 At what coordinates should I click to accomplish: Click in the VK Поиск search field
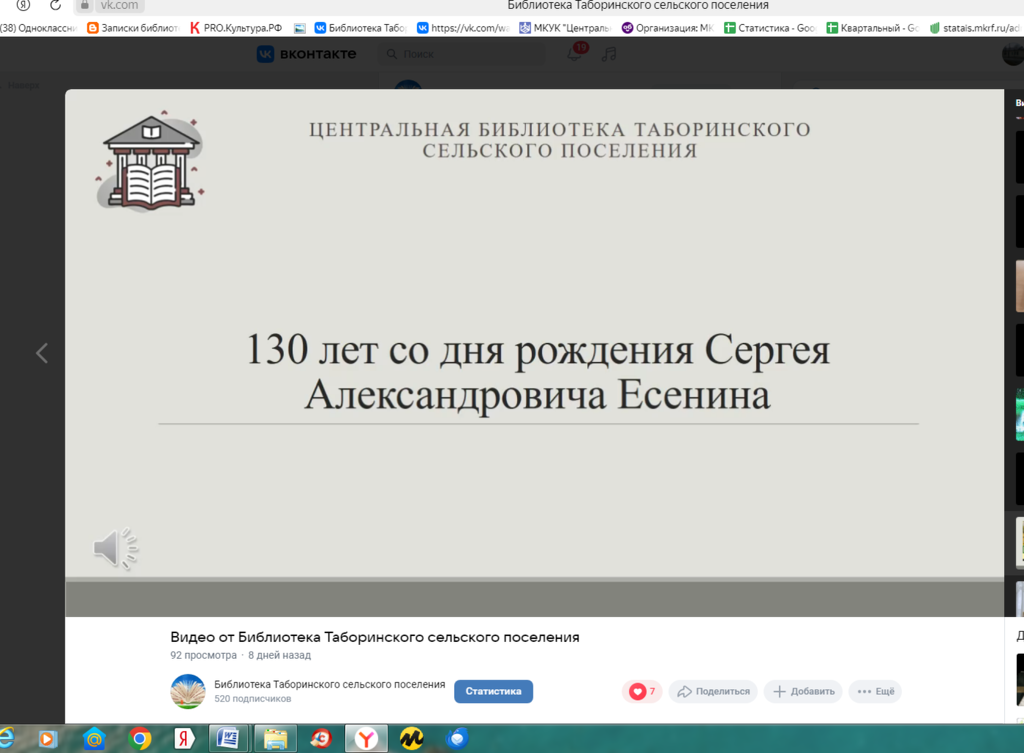(460, 54)
